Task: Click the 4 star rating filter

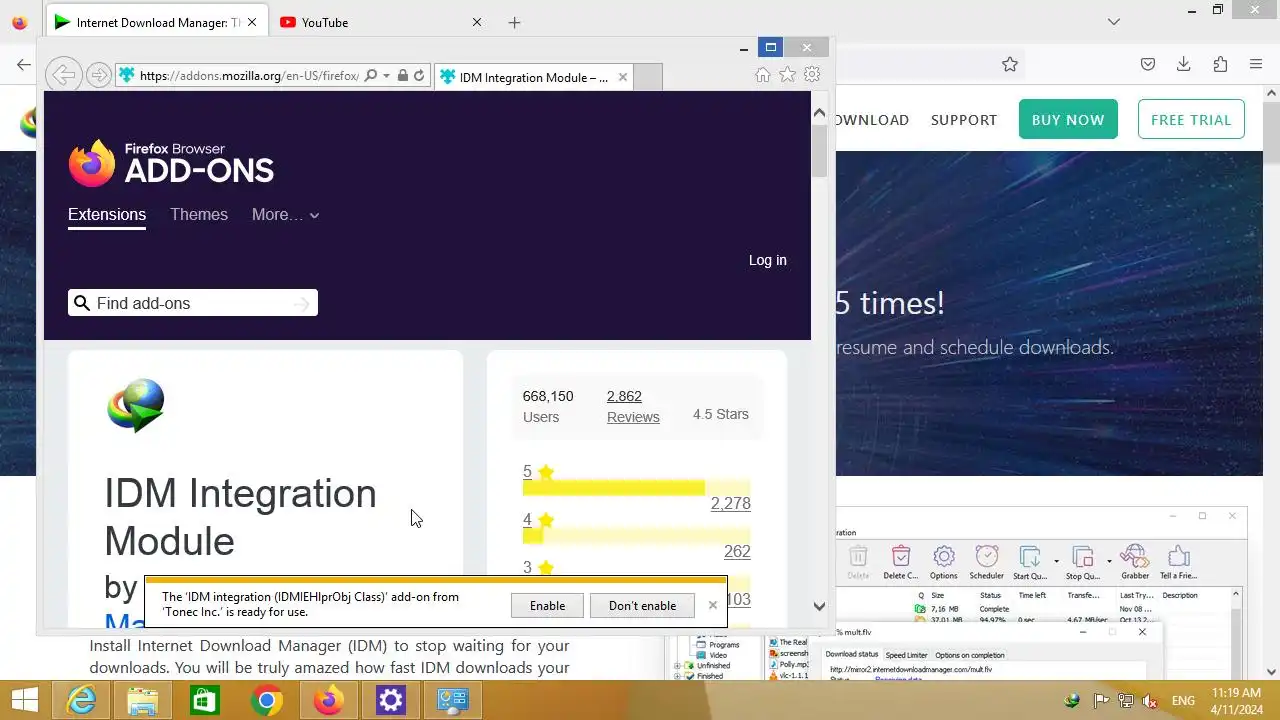Action: coord(538,519)
